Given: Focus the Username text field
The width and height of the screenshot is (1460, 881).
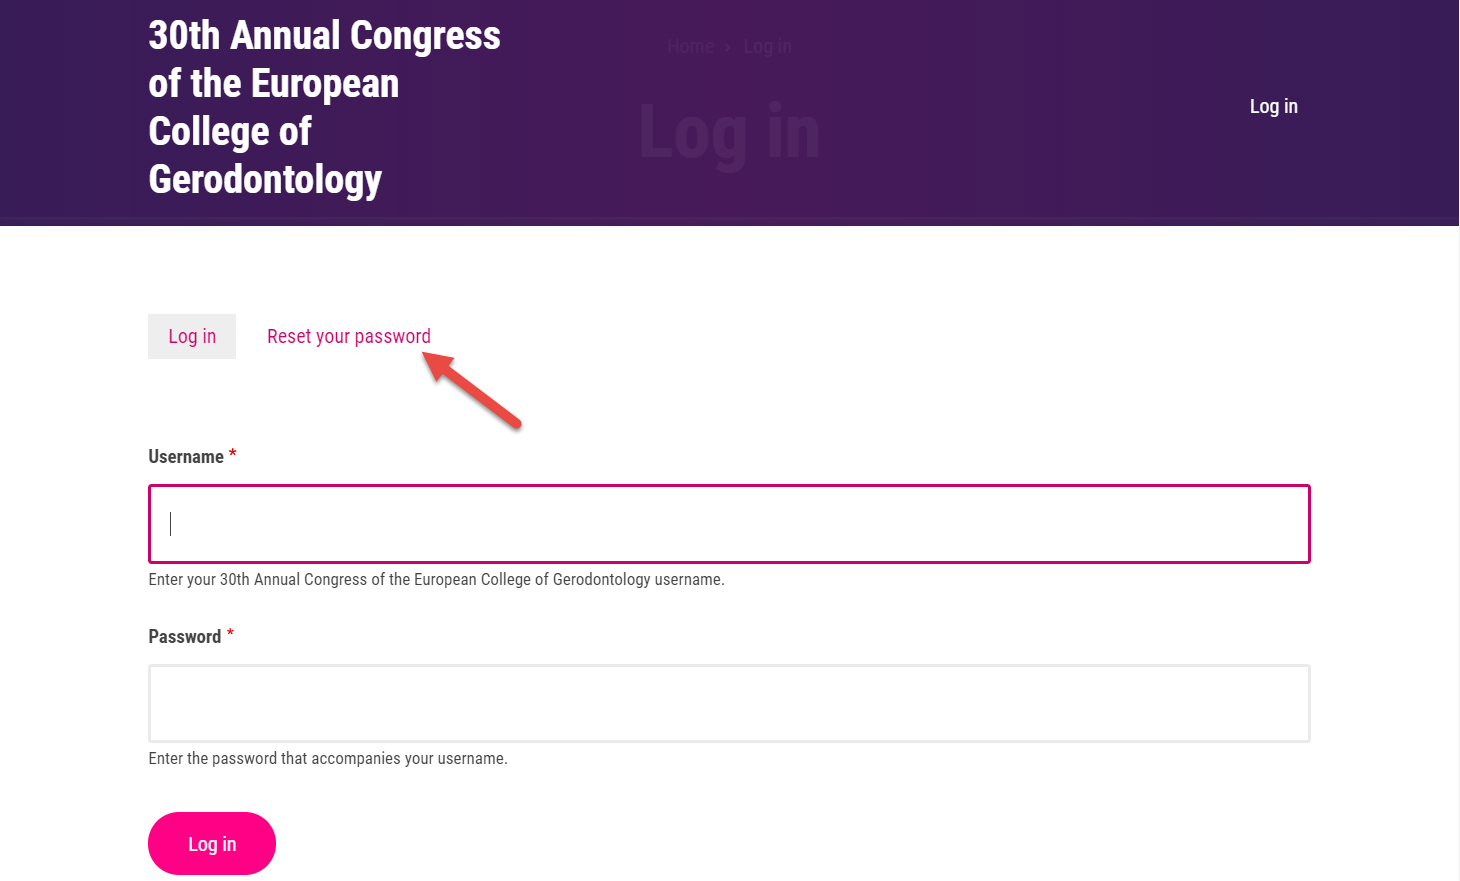Looking at the screenshot, I should pos(729,524).
